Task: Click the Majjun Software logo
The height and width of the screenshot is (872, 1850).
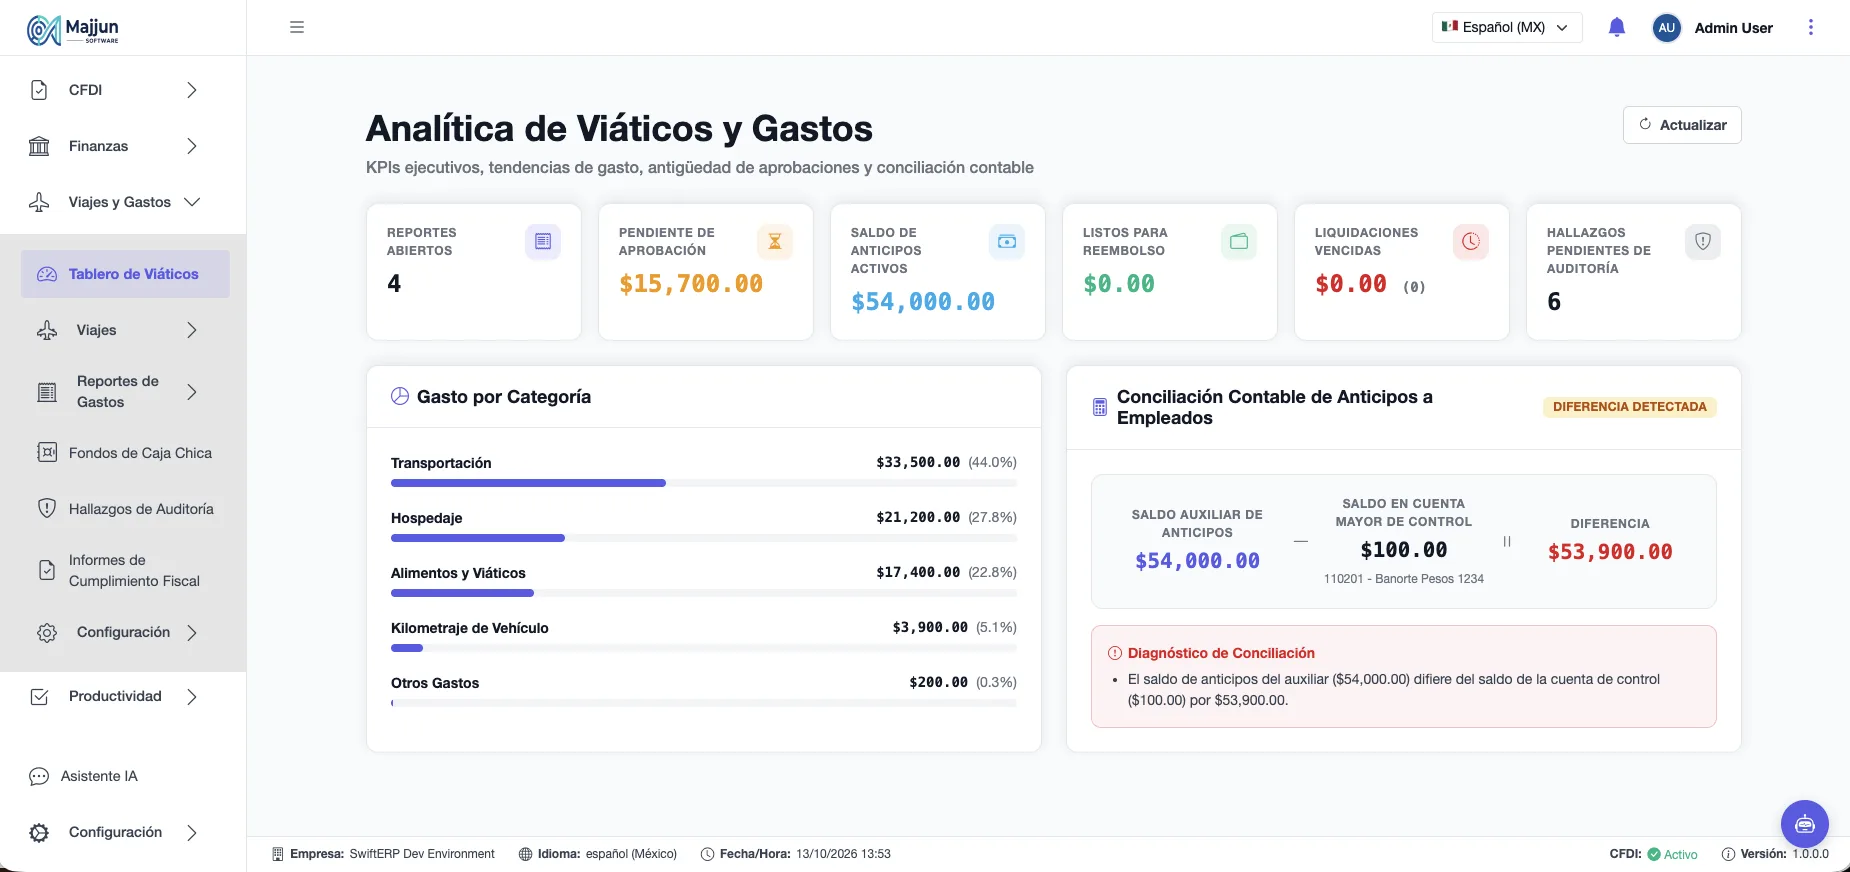Action: tap(73, 30)
